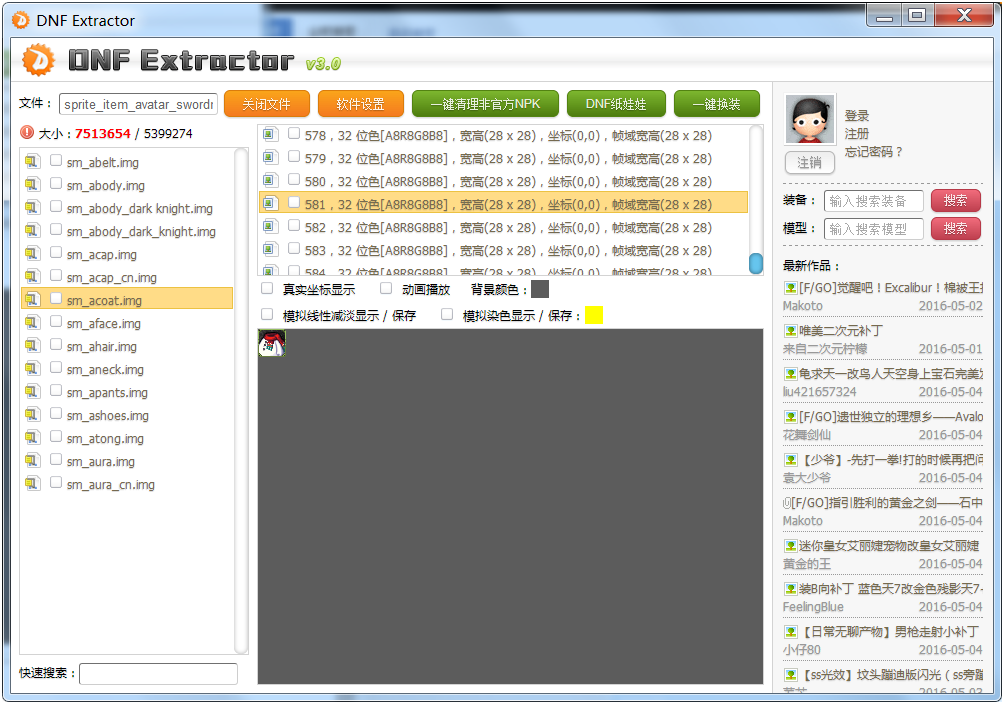The image size is (1002, 702).
Task: Click the red warning icon beside size
Action: tap(27, 132)
